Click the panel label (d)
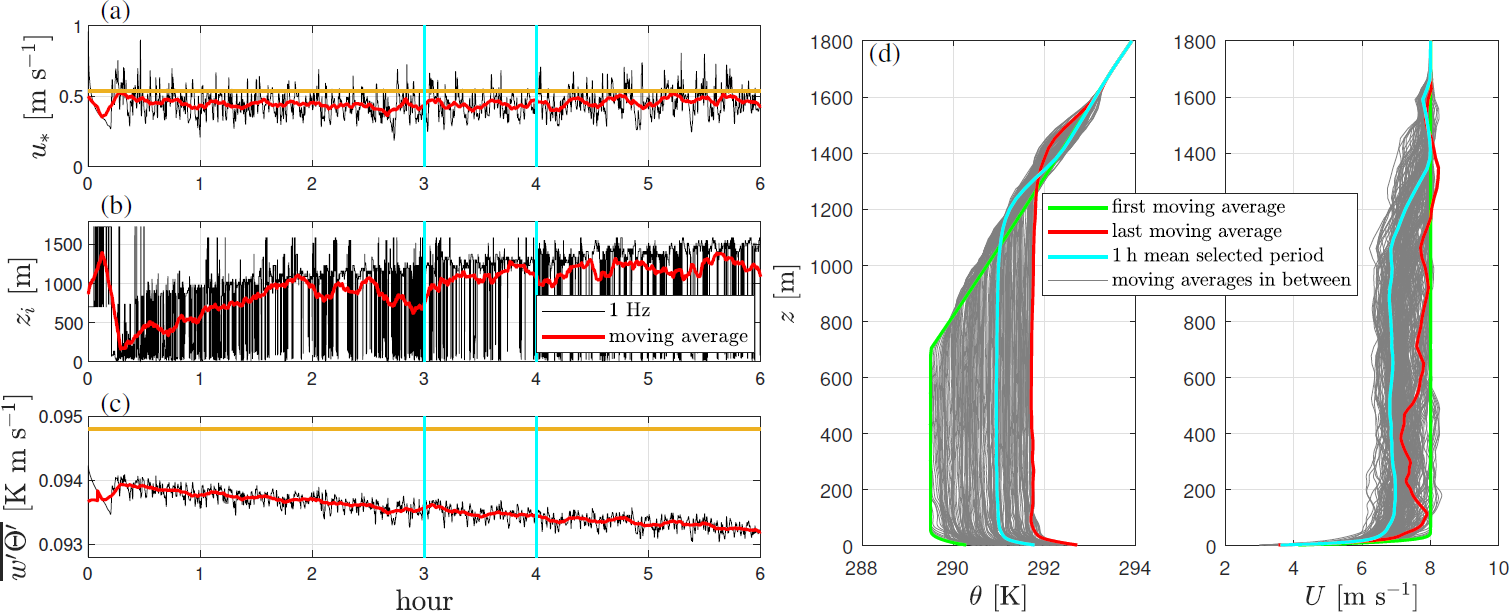This screenshot has width=1510, height=612. 885,54
